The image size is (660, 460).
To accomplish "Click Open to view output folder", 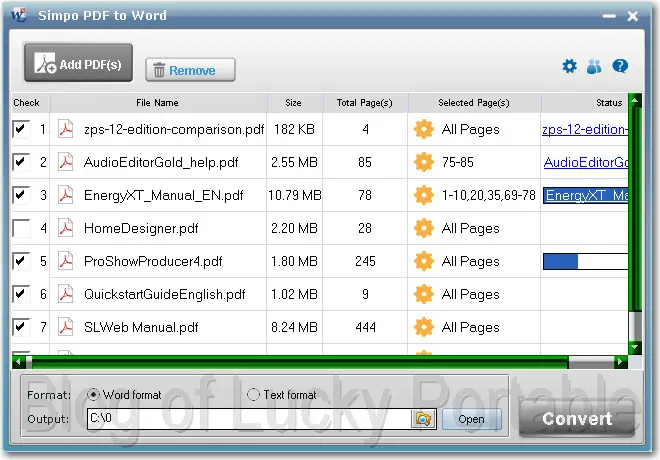I will tap(471, 419).
